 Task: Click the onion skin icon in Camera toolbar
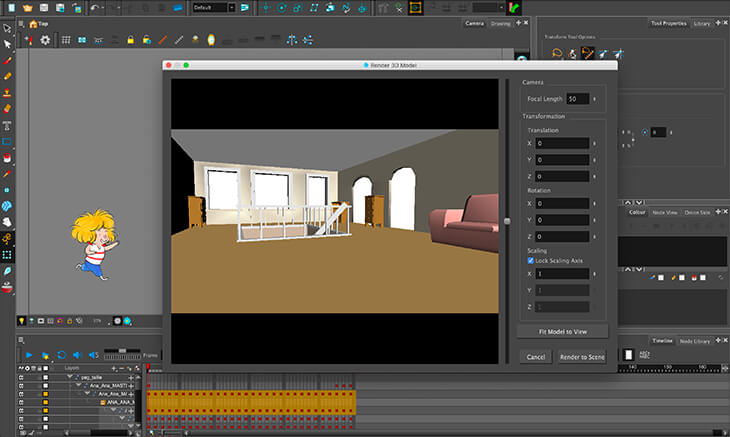(x=211, y=40)
